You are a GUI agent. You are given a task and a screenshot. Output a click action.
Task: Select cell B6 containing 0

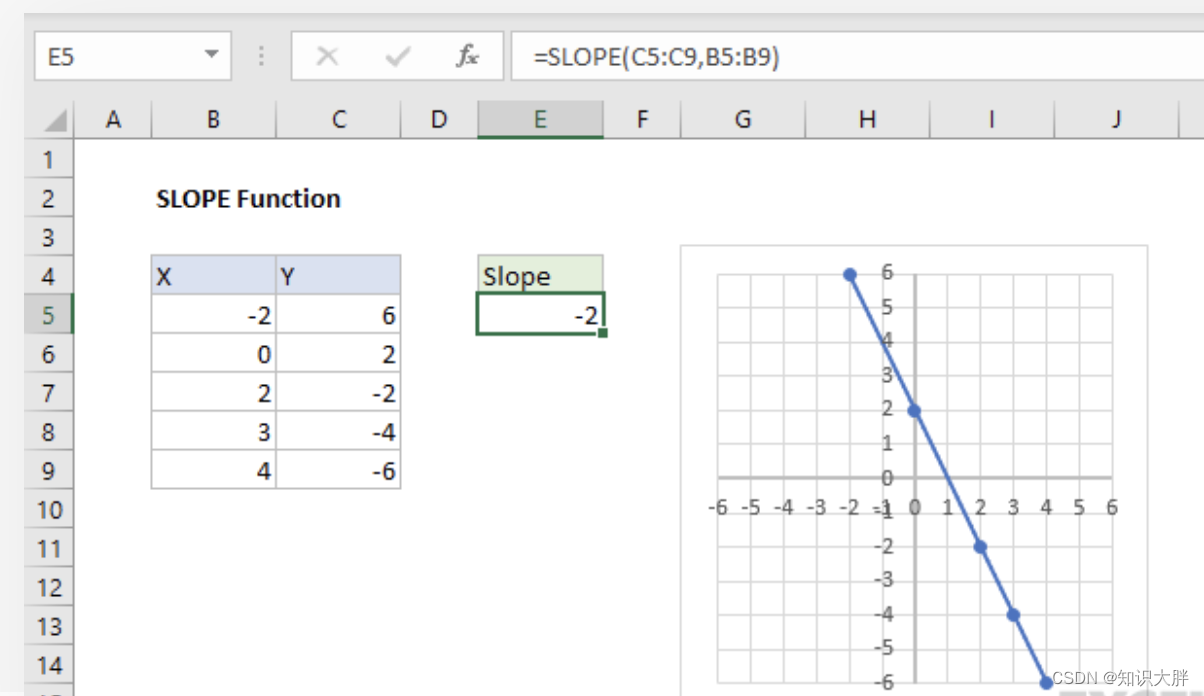click(x=213, y=353)
